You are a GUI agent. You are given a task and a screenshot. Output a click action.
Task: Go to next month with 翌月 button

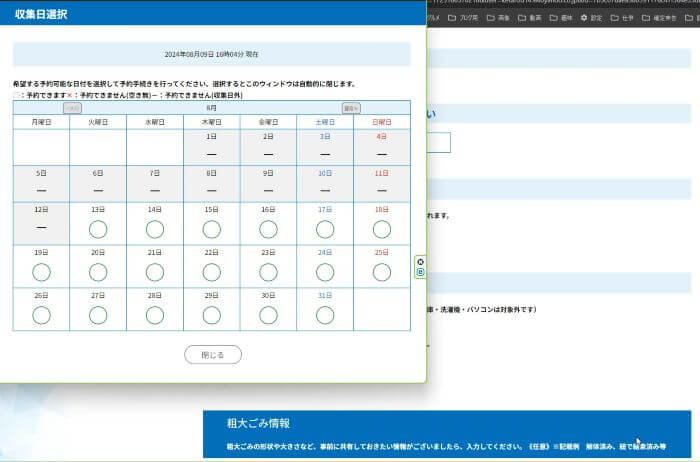351,108
